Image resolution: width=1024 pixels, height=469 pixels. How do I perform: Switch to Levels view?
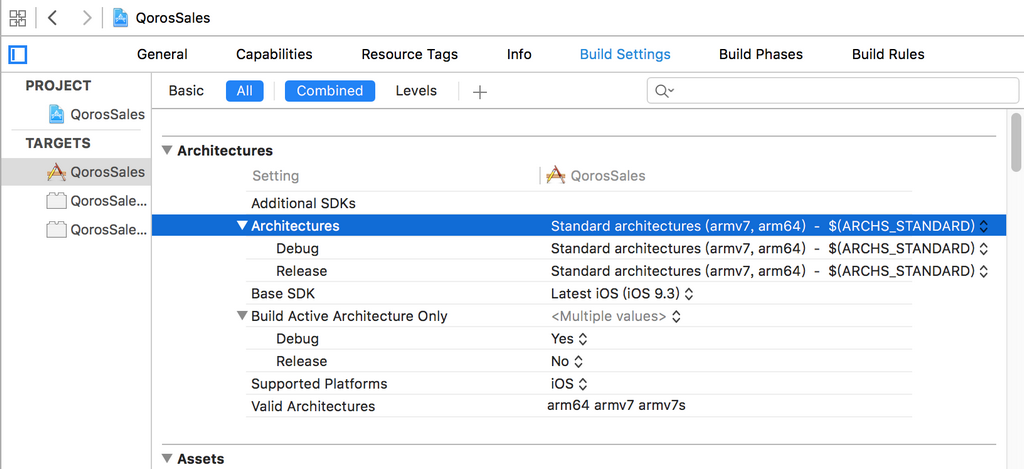[x=416, y=91]
